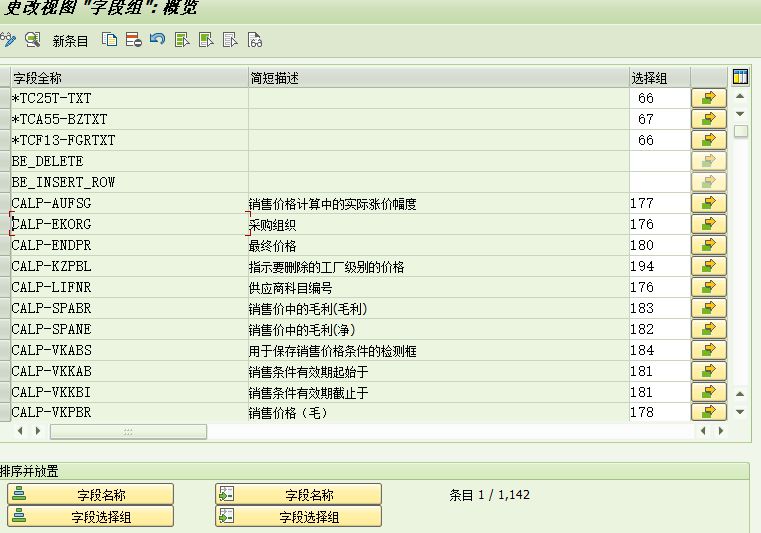The image size is (761, 533).
Task: Click the details magnifier icon
Action: (33, 40)
